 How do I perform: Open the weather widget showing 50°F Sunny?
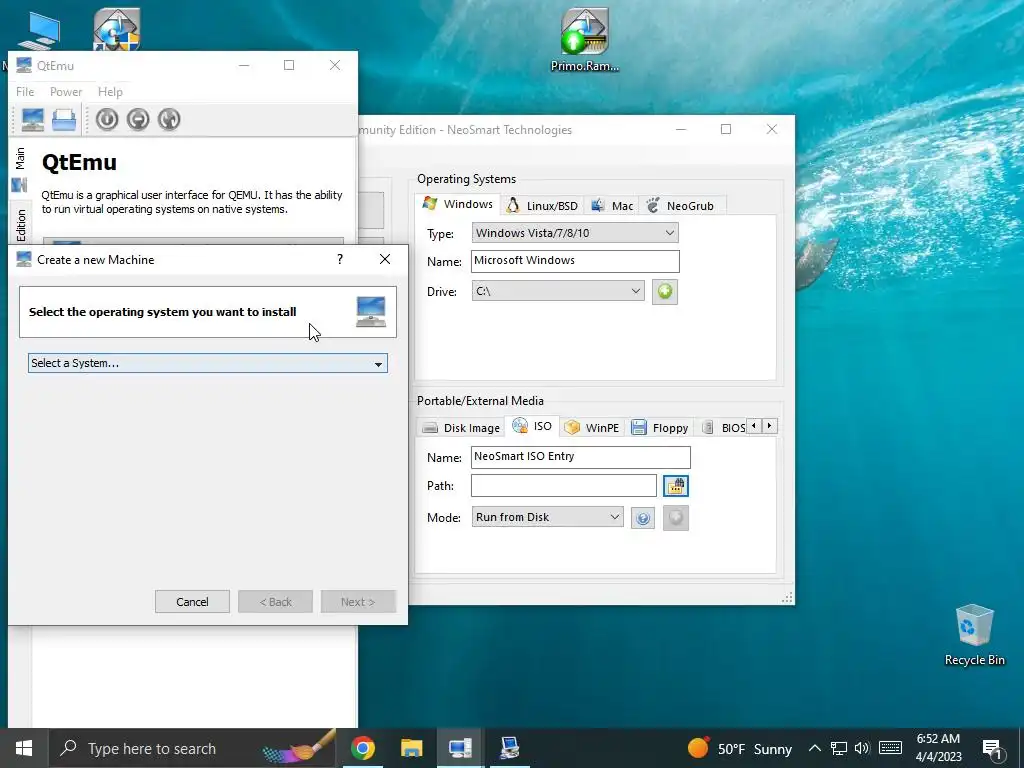coord(739,748)
